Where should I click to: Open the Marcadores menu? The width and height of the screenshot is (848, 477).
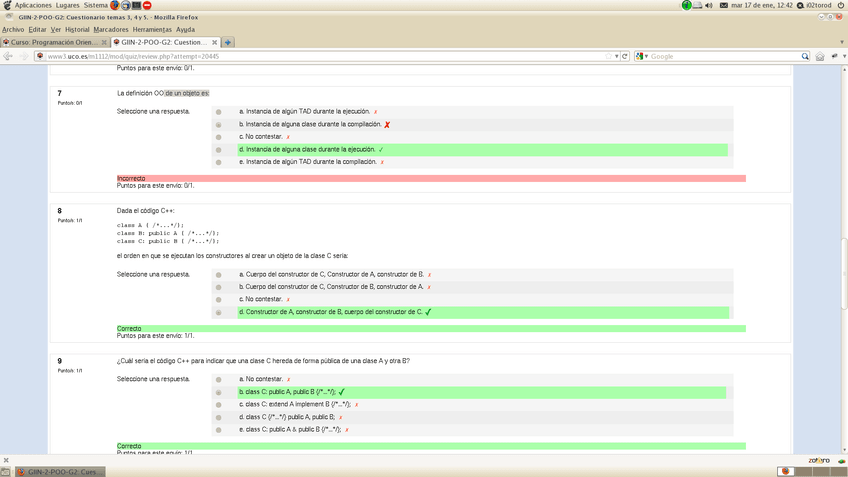click(x=110, y=30)
